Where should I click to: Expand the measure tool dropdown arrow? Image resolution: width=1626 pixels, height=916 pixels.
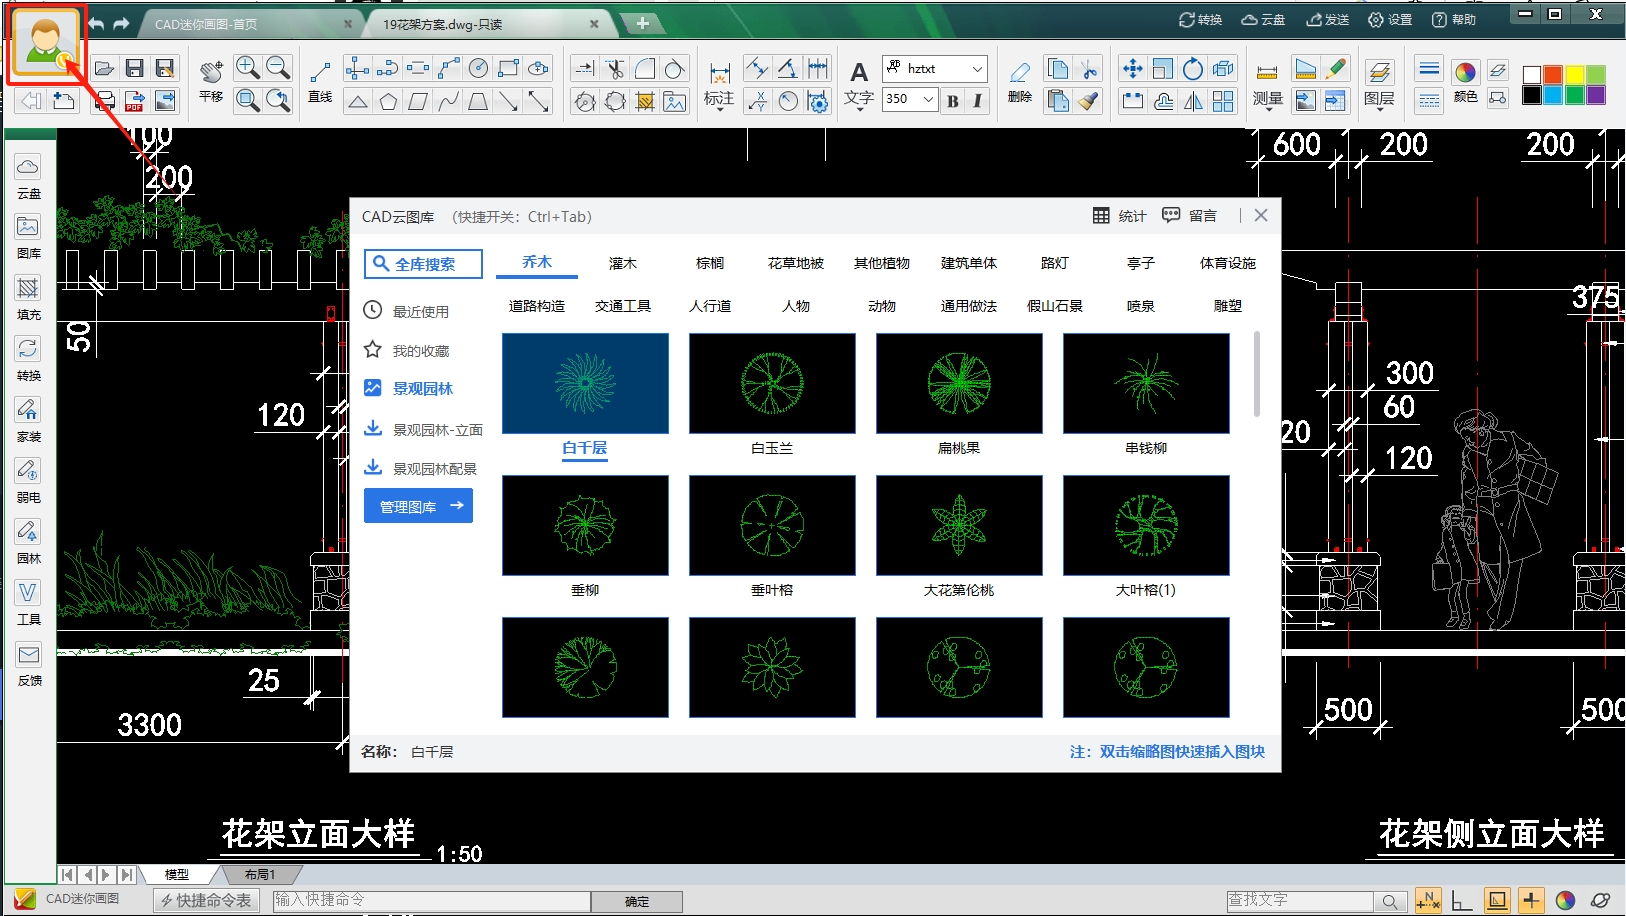(1267, 109)
